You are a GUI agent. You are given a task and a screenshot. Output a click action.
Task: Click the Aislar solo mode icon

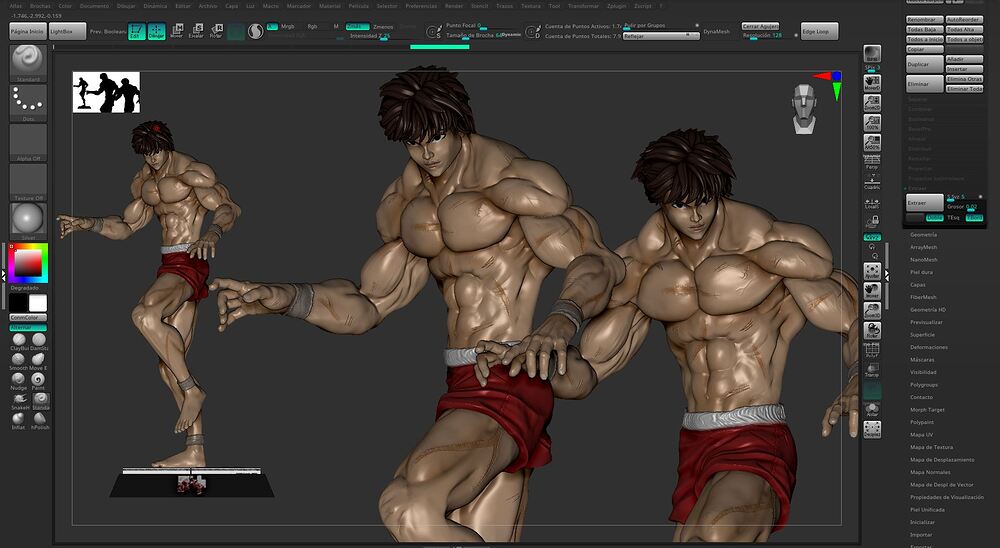(872, 410)
